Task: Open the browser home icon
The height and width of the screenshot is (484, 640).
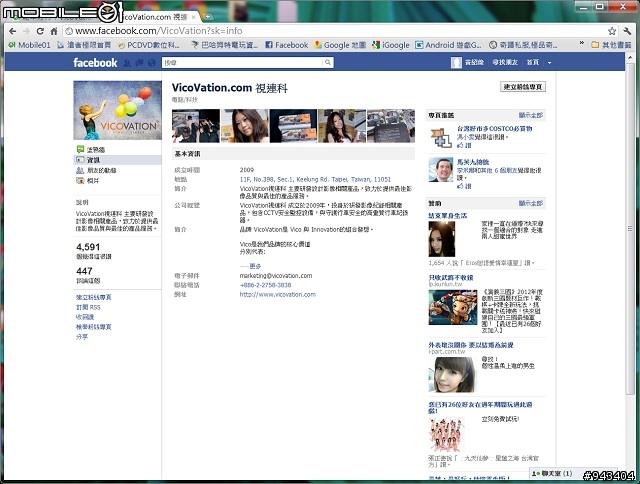Action: 54,31
